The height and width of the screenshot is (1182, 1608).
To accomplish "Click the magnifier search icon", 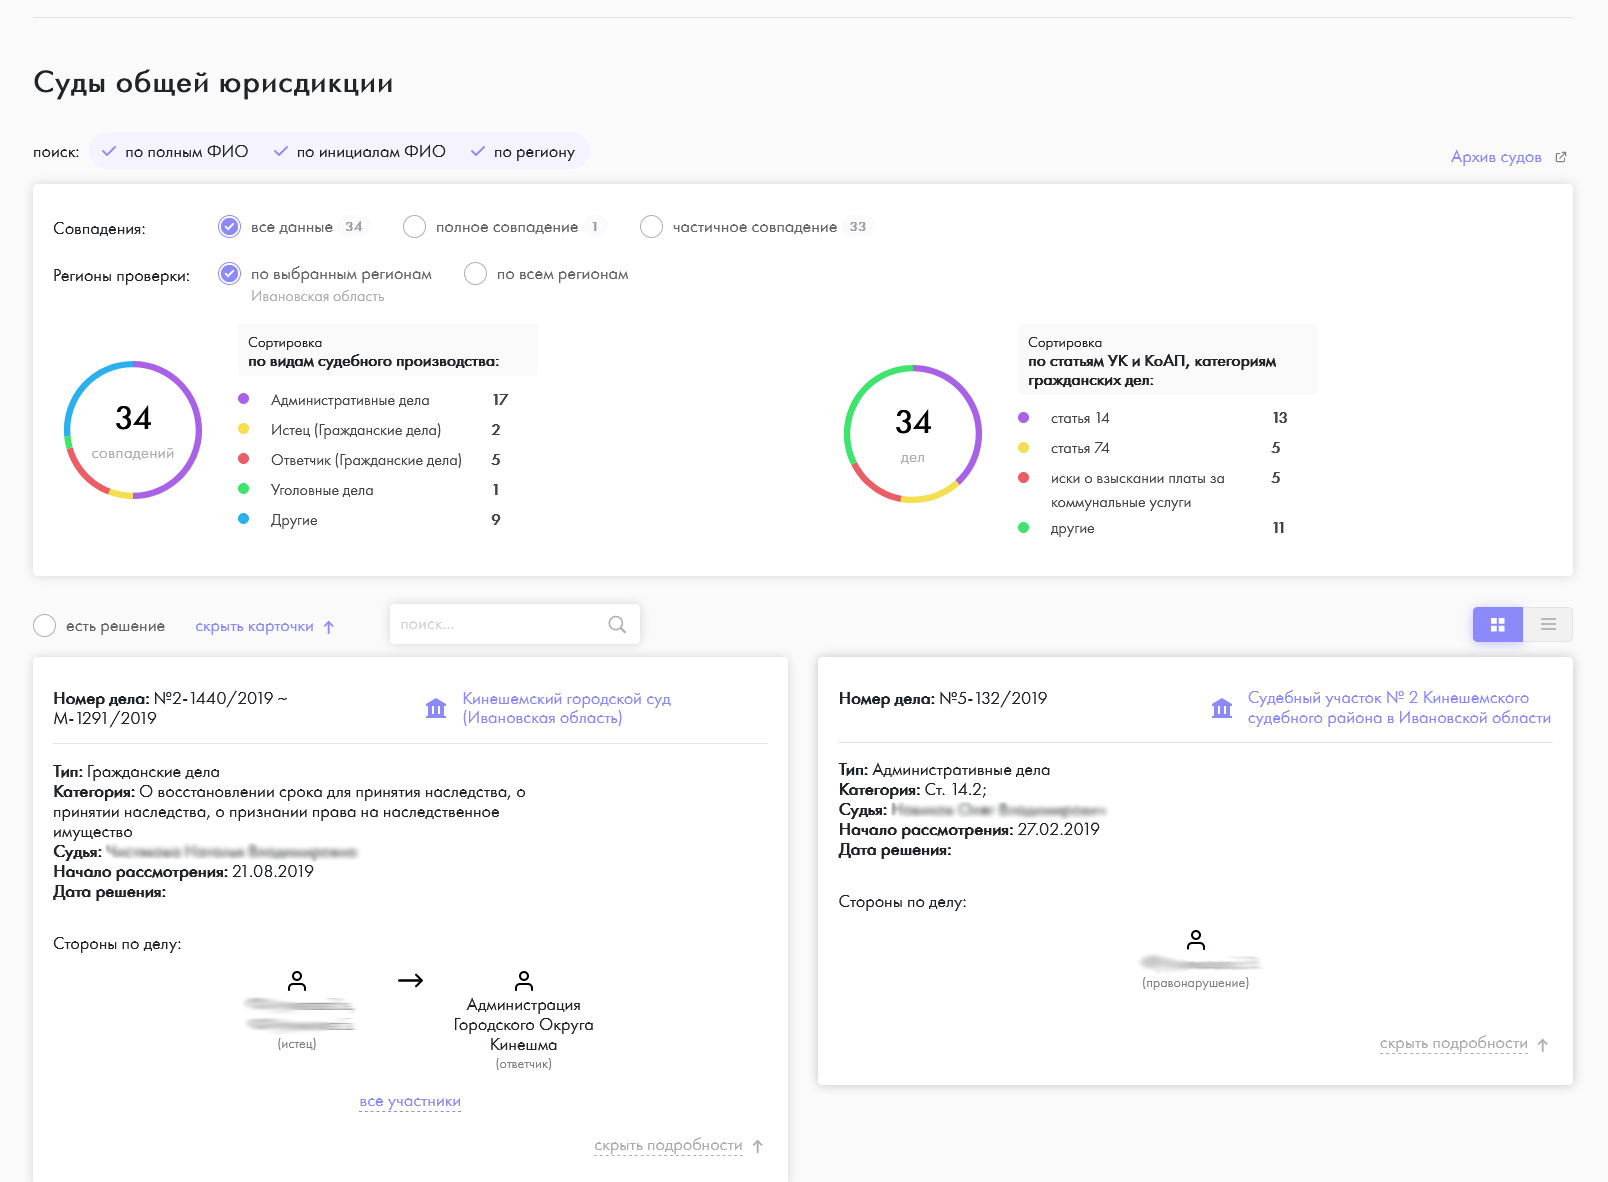I will (x=617, y=625).
